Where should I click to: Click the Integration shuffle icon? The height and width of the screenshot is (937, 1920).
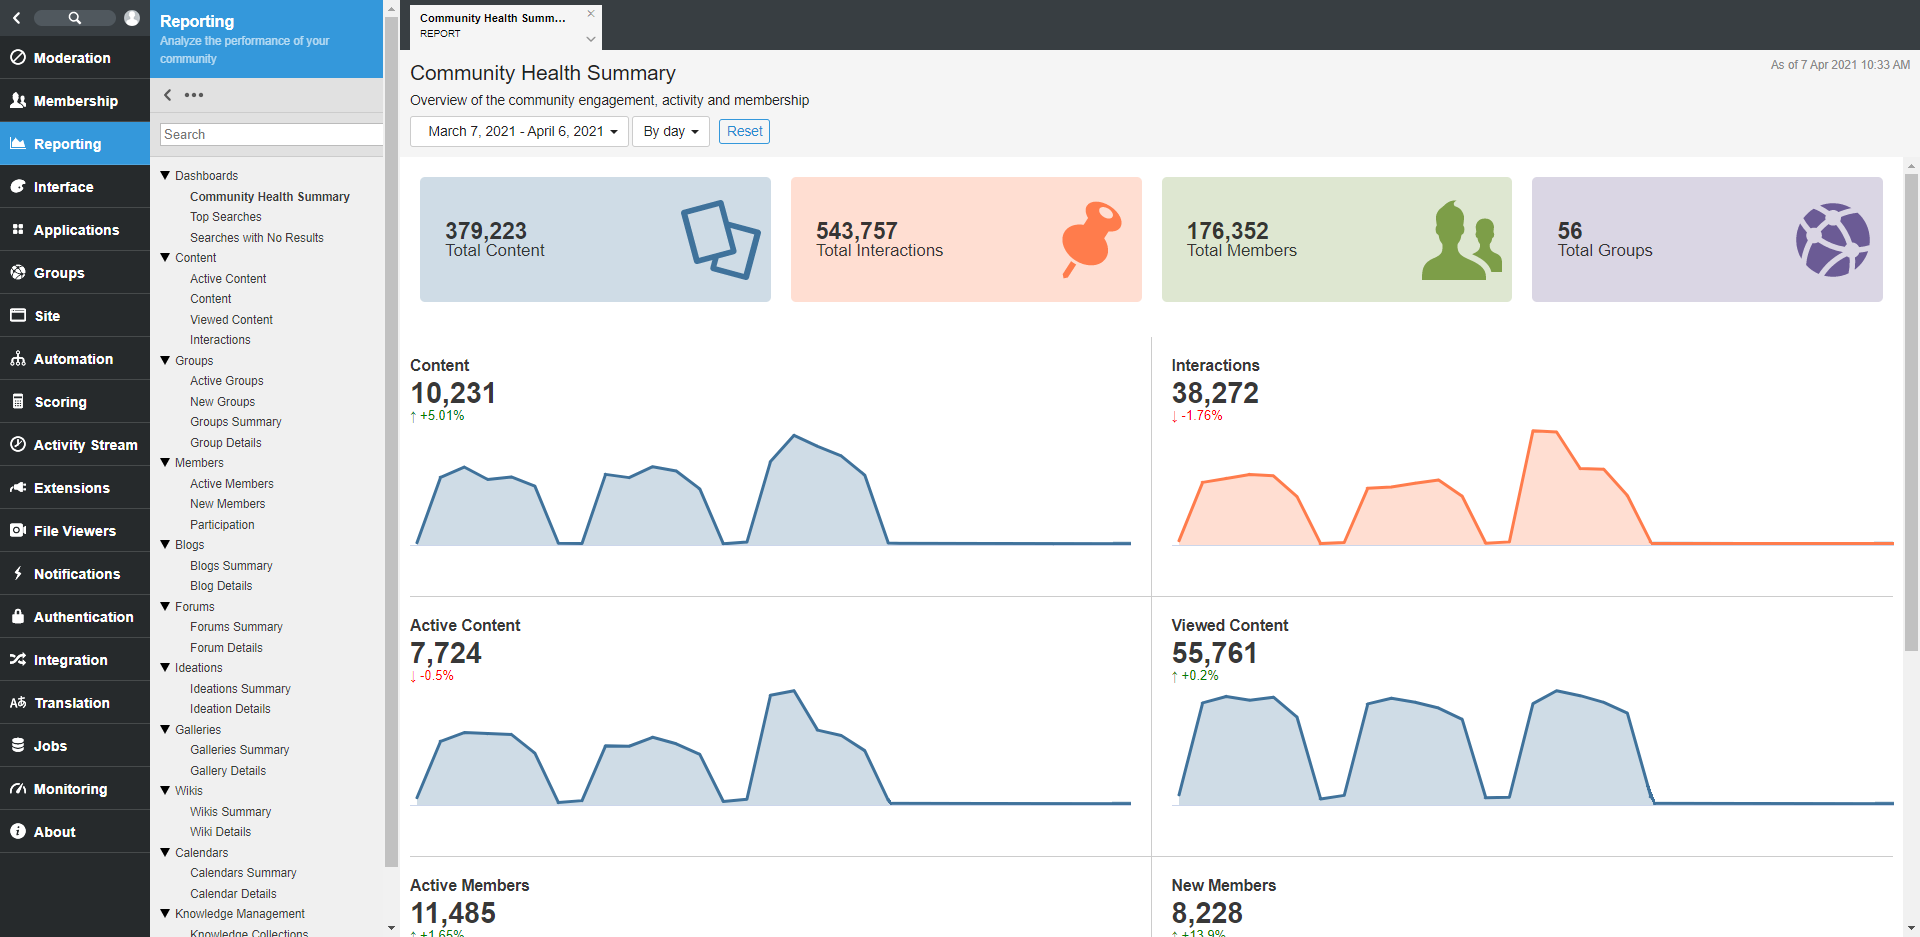click(18, 660)
